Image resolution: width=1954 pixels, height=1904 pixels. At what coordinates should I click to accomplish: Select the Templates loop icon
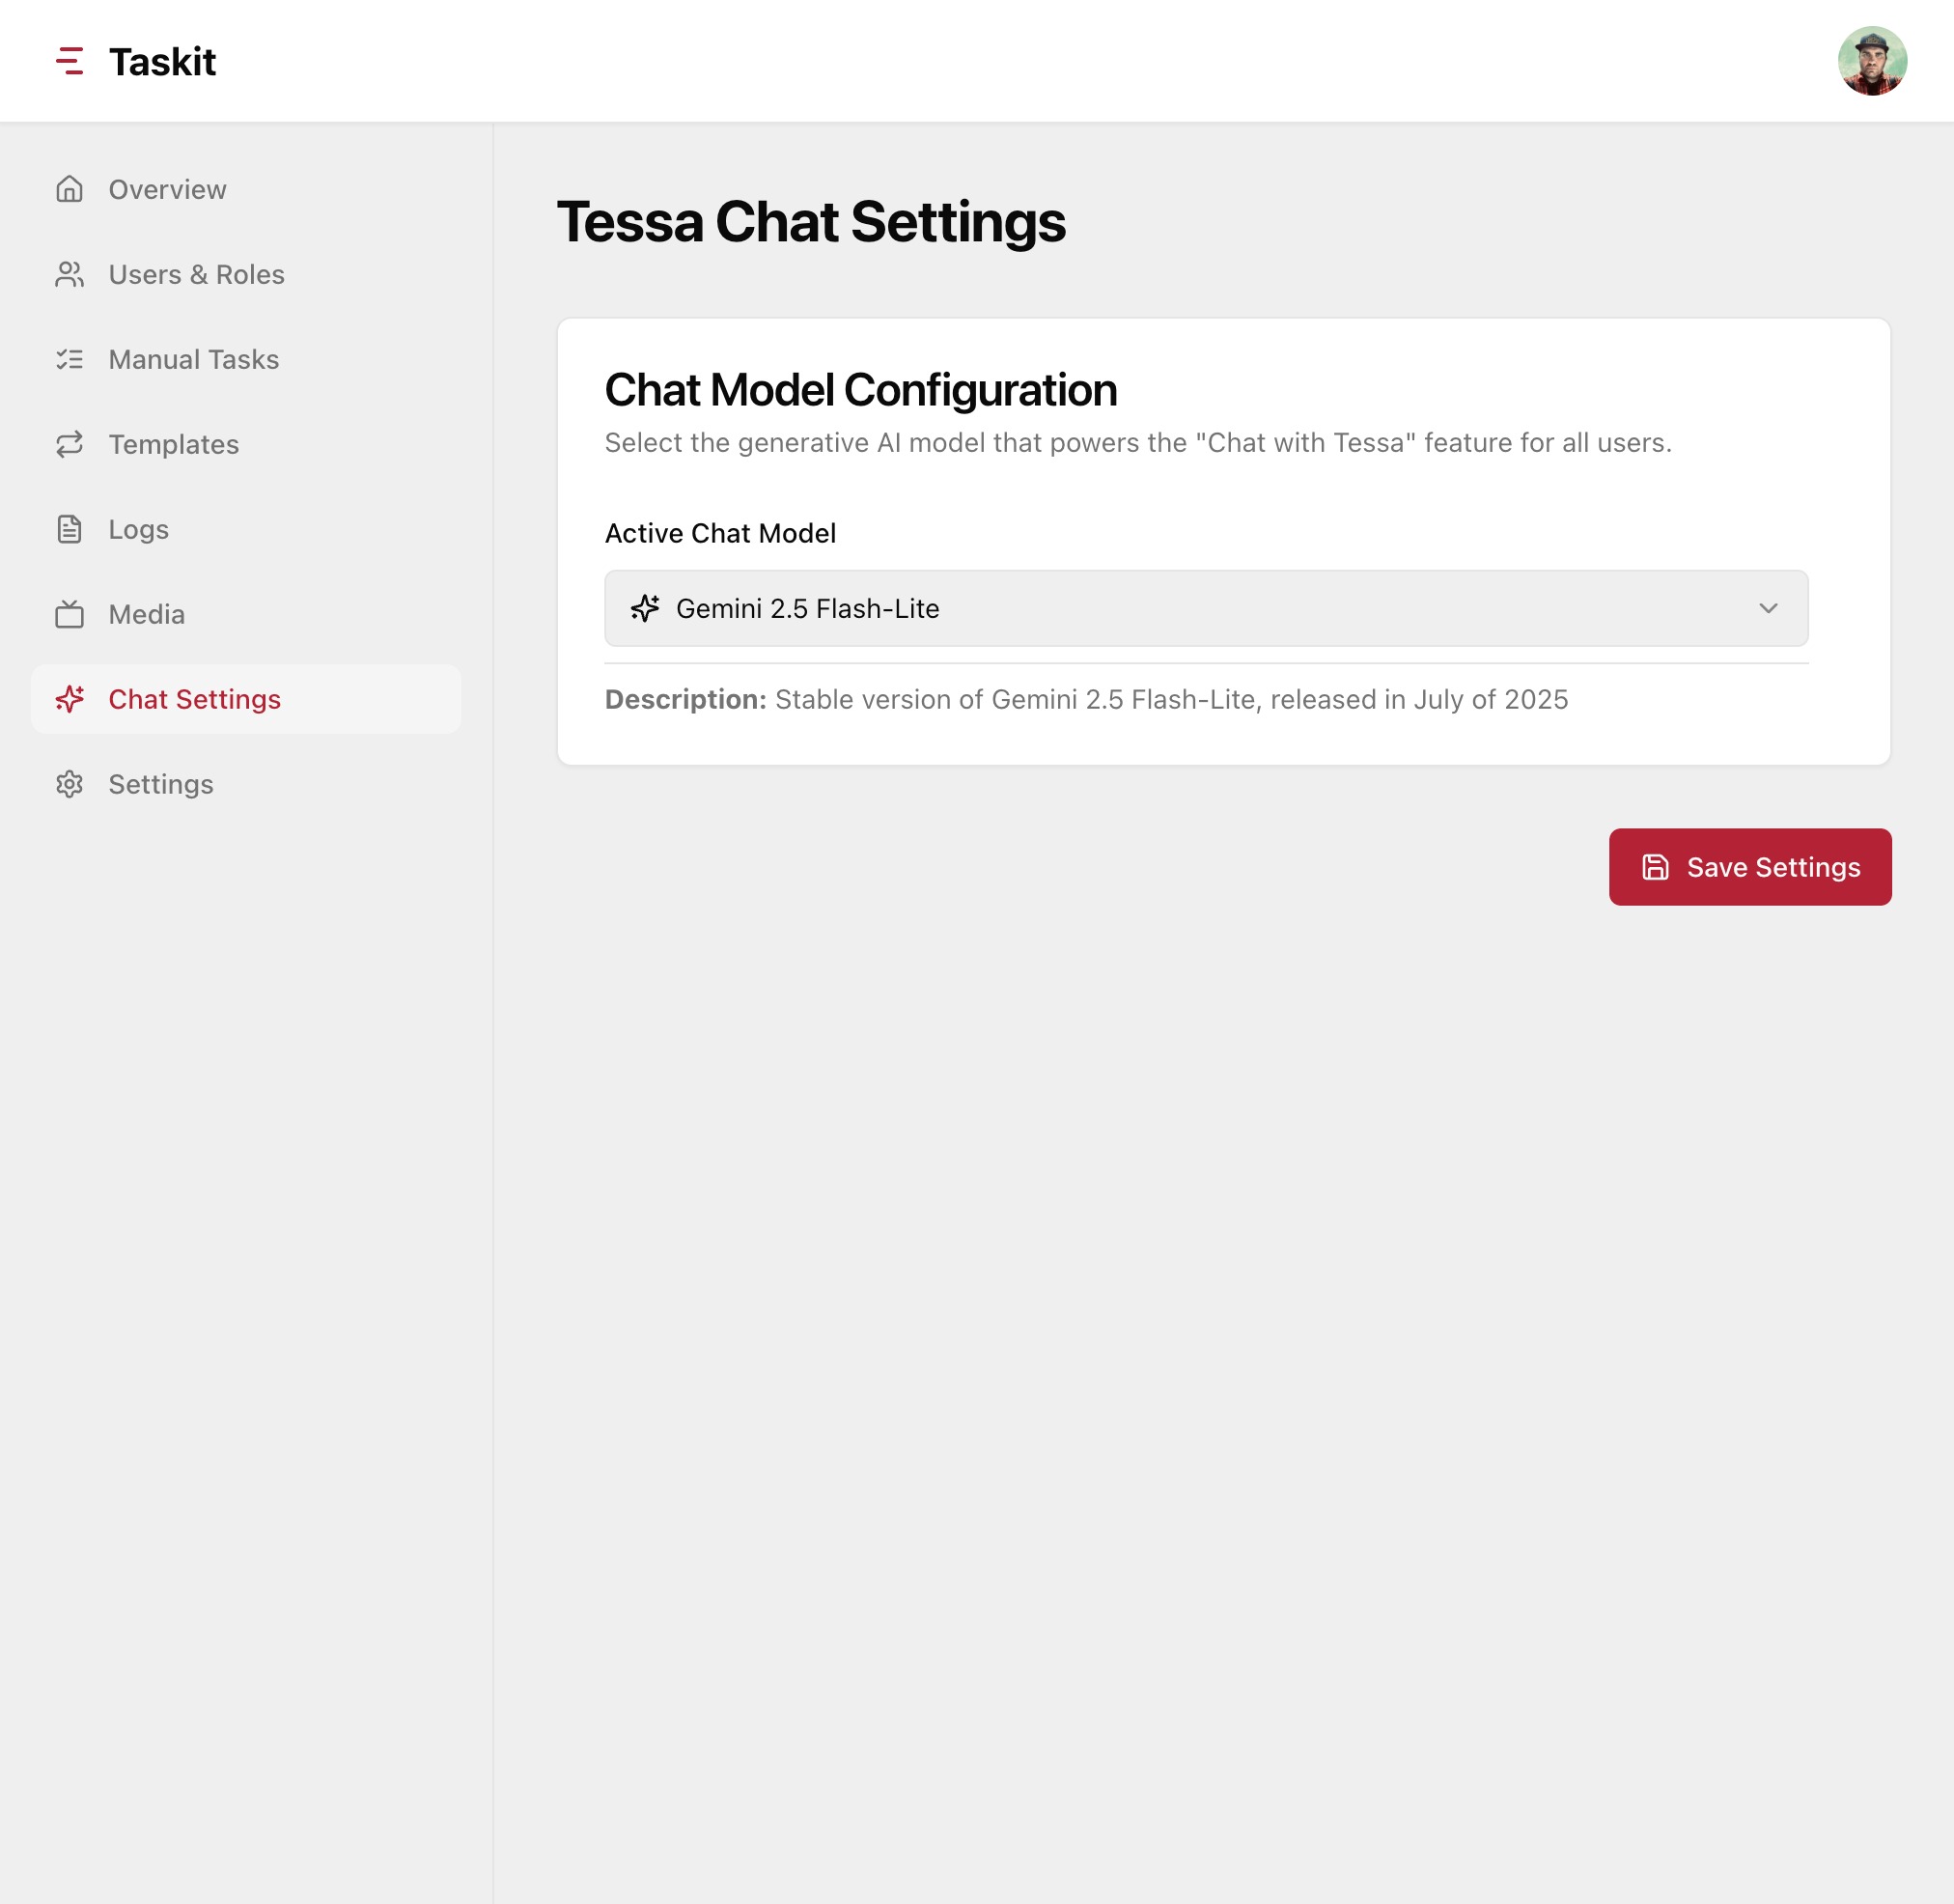(70, 444)
